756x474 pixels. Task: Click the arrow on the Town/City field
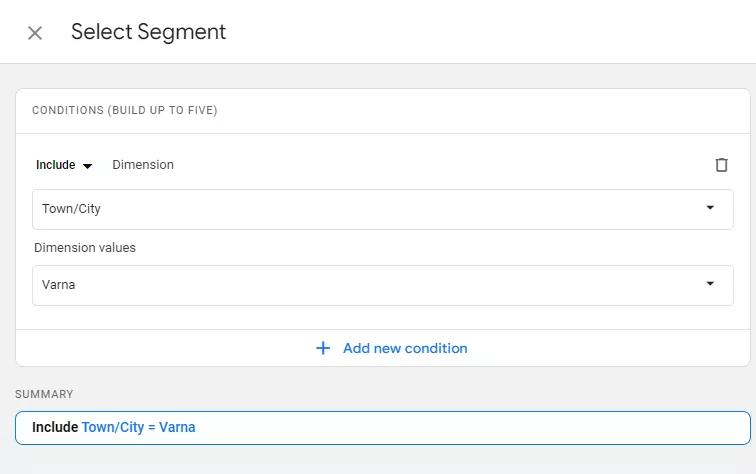pyautogui.click(x=710, y=208)
